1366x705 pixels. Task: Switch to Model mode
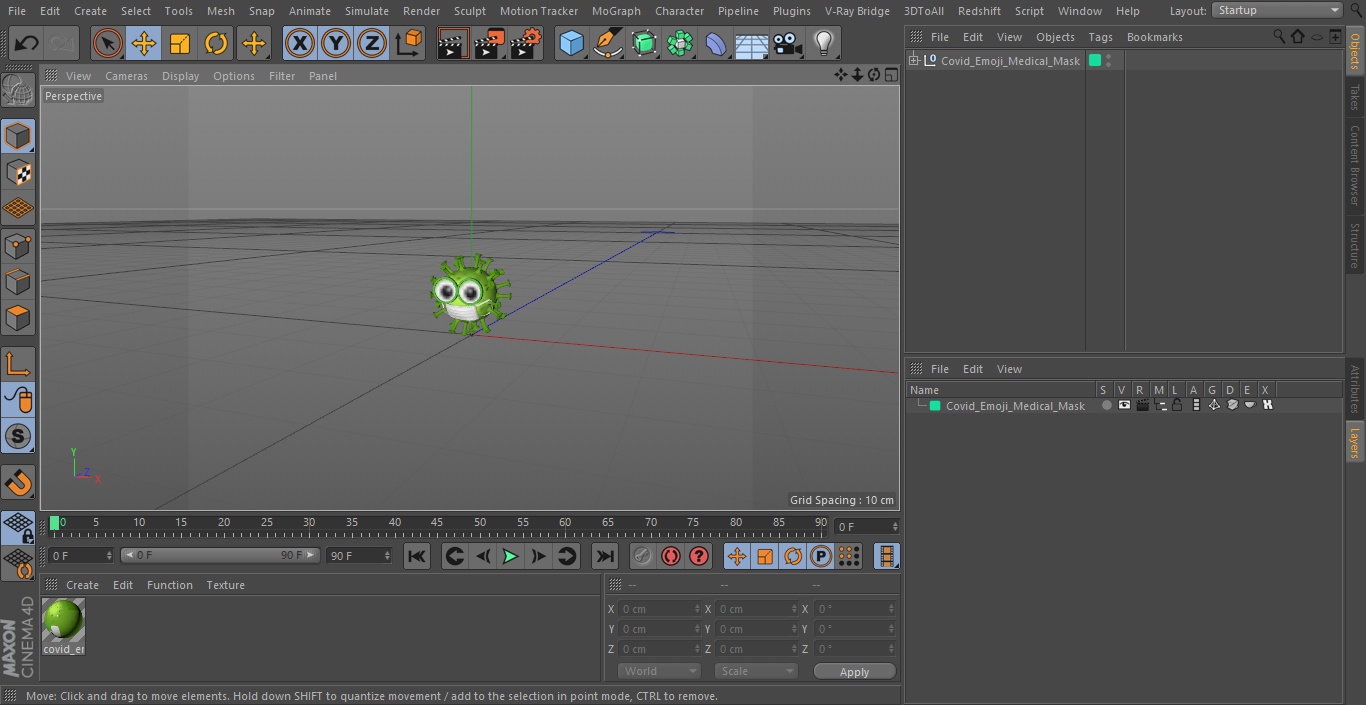[19, 136]
